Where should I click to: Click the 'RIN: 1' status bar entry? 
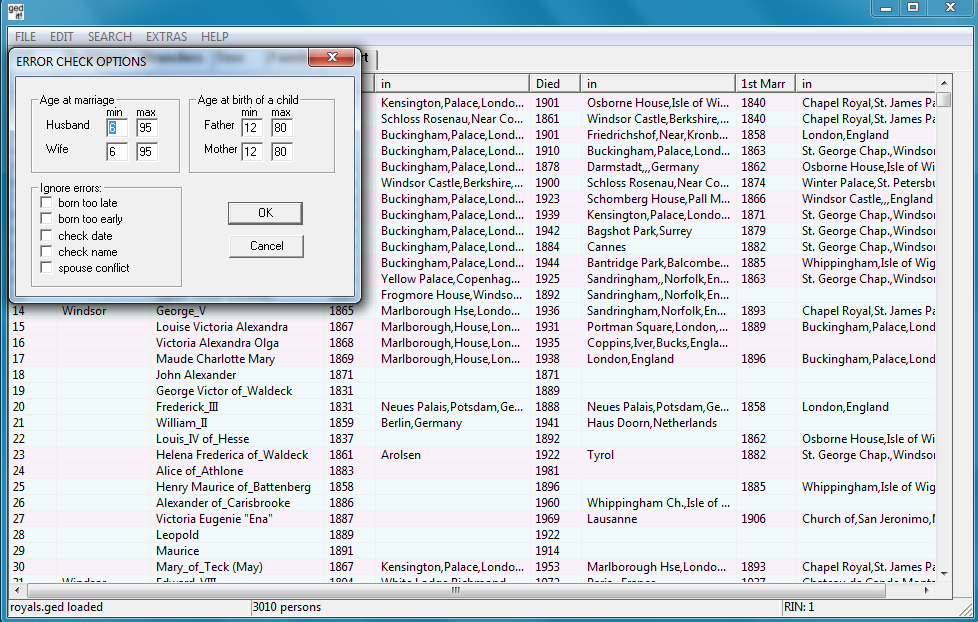799,607
